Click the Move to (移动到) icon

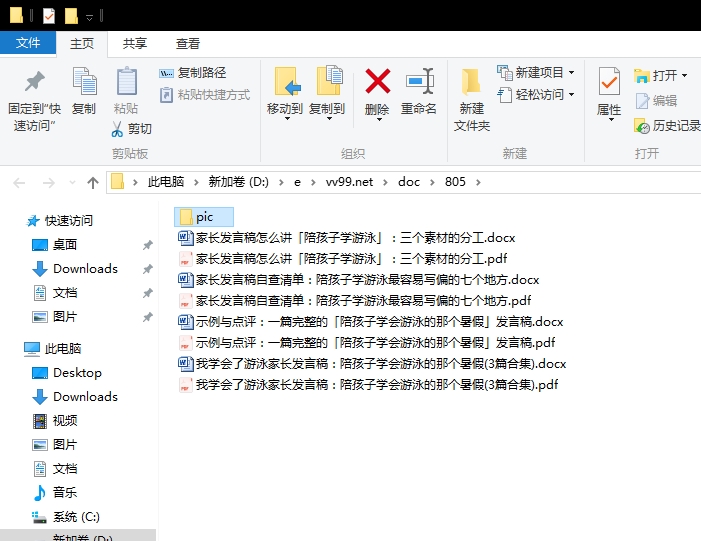[x=286, y=82]
